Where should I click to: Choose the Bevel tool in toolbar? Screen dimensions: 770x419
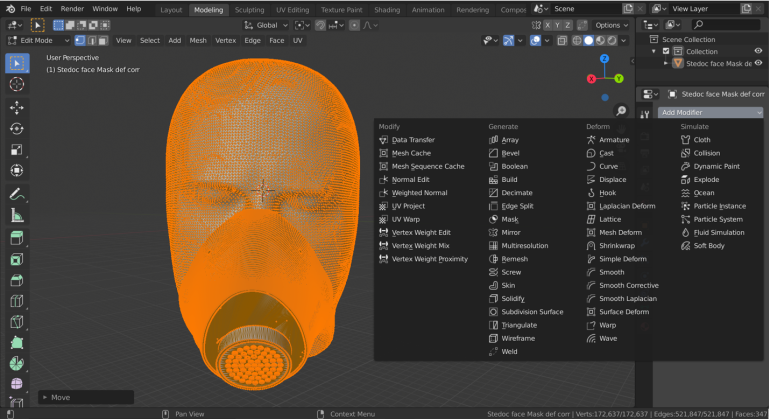(17, 279)
